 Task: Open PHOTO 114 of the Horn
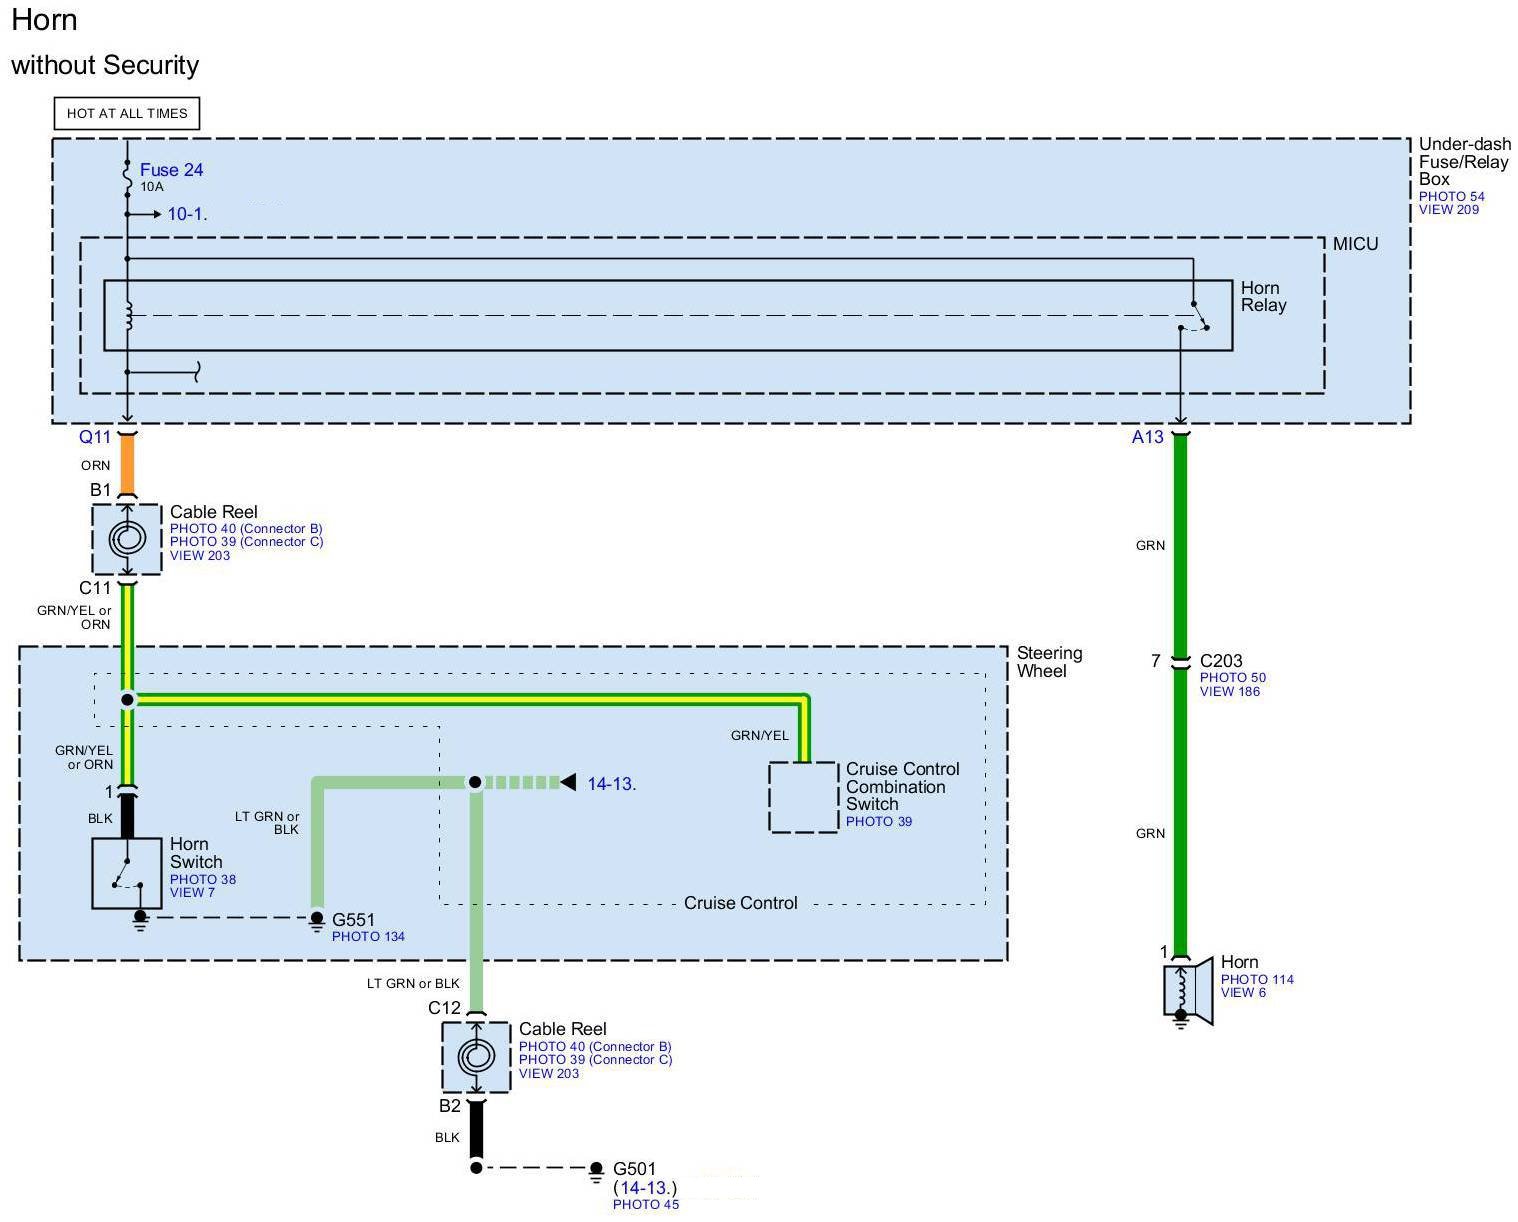[1256, 979]
